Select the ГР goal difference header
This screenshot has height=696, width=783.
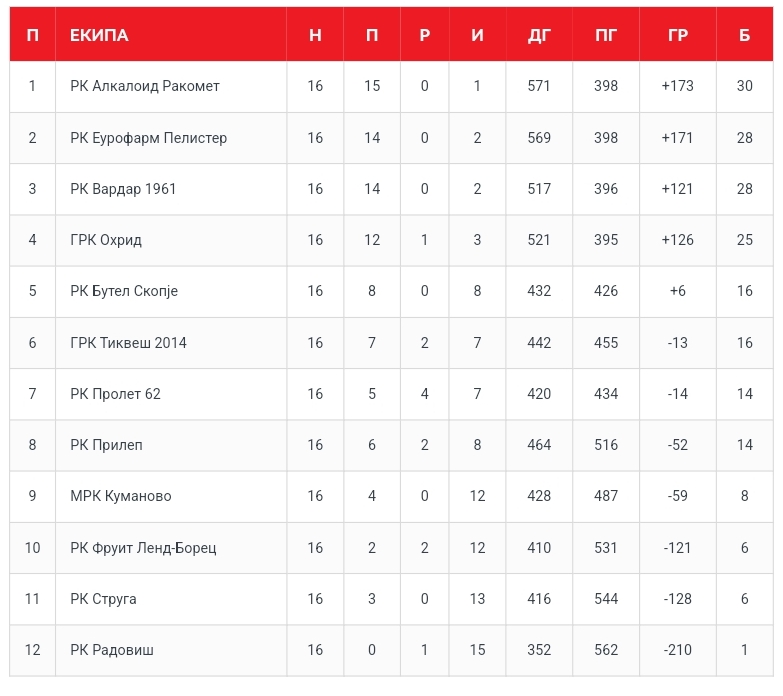coord(677,35)
